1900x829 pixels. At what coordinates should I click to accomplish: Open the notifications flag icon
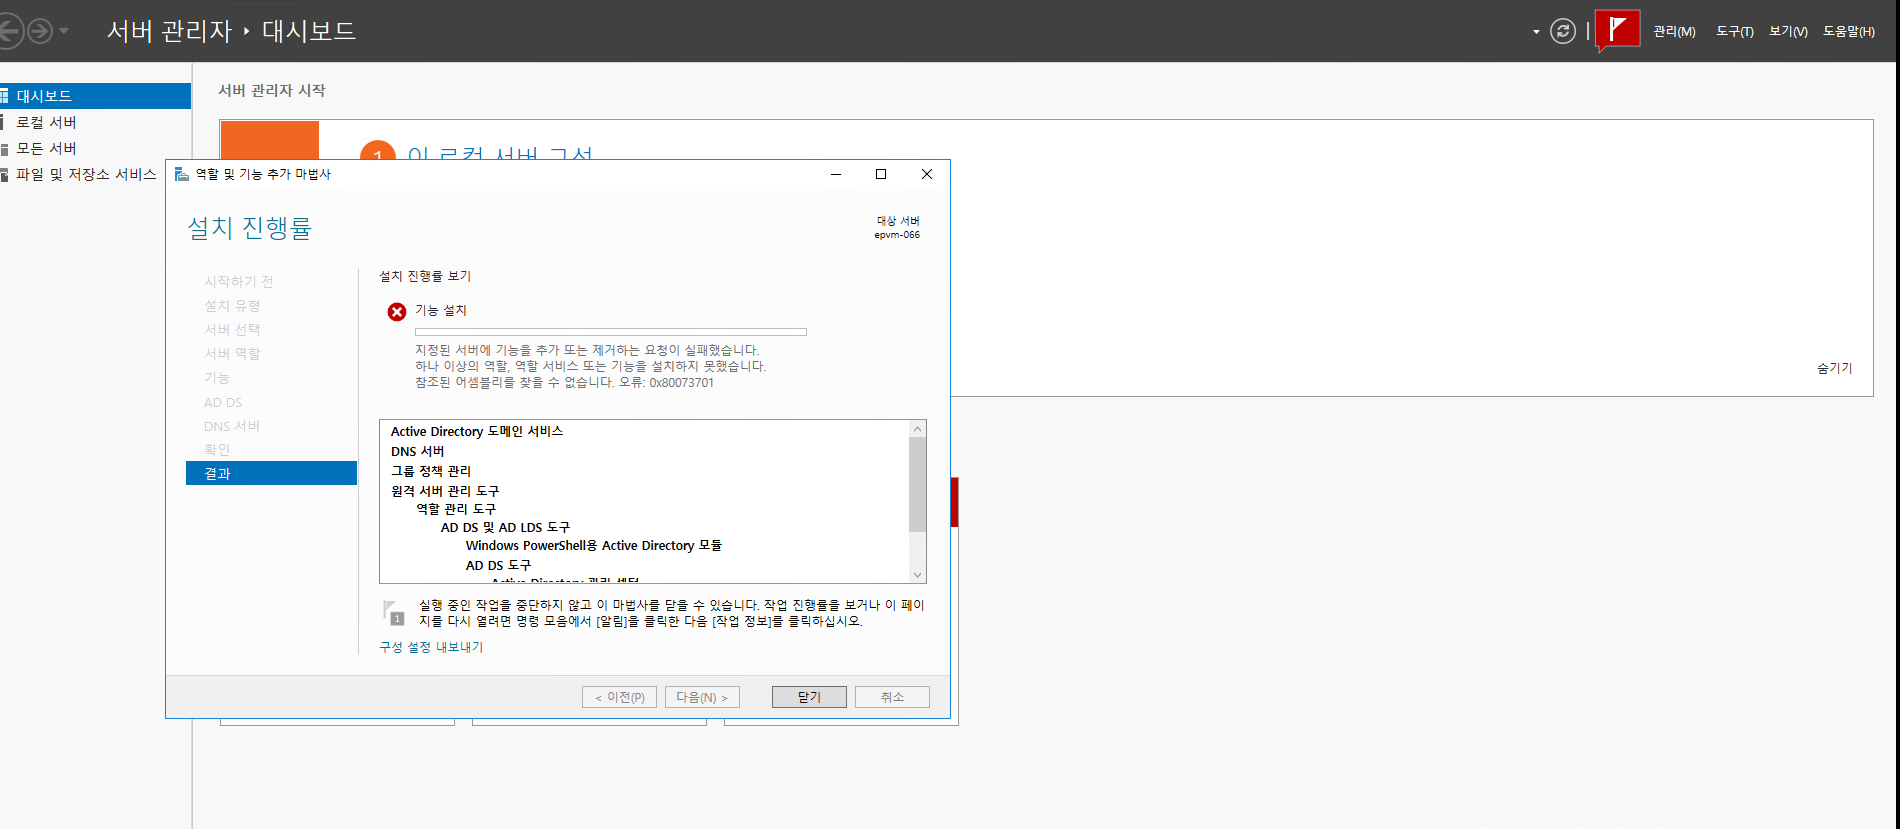pyautogui.click(x=1617, y=30)
